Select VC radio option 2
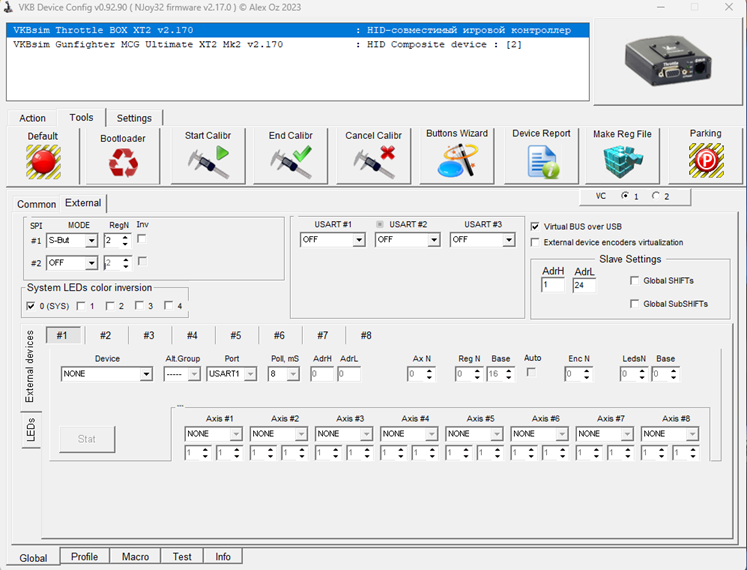Image resolution: width=747 pixels, height=570 pixels. [x=657, y=196]
